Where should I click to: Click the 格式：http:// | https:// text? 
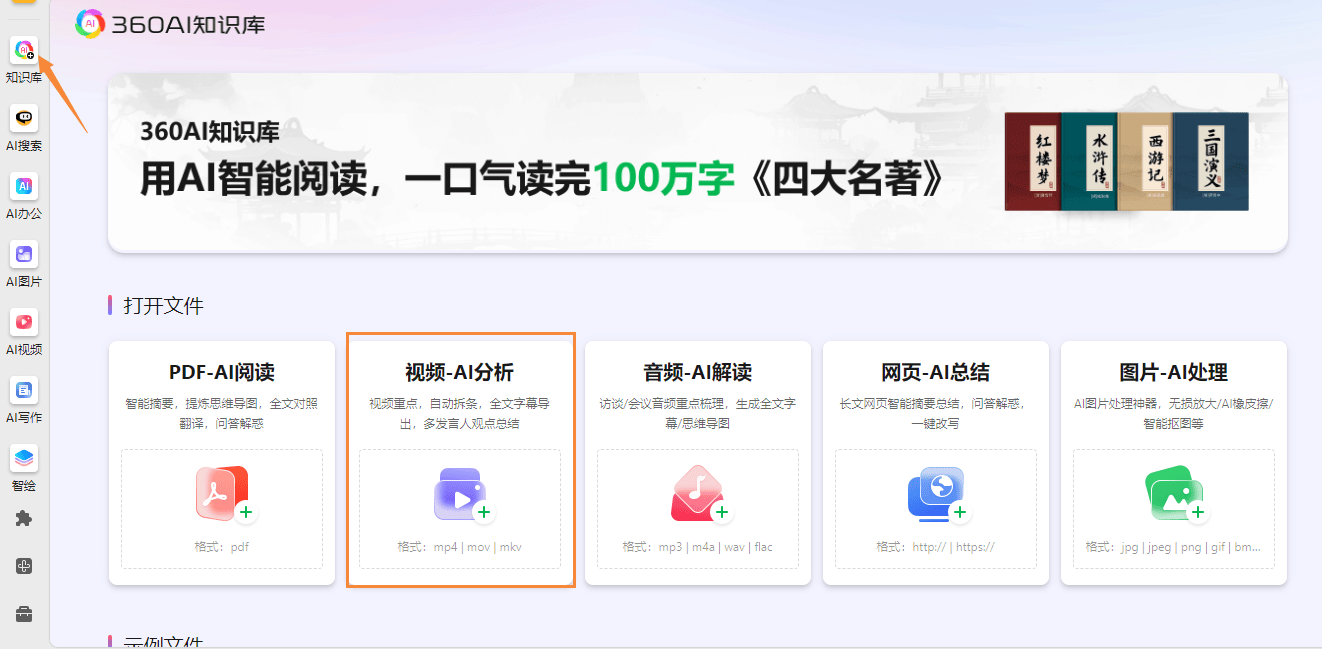pyautogui.click(x=936, y=547)
